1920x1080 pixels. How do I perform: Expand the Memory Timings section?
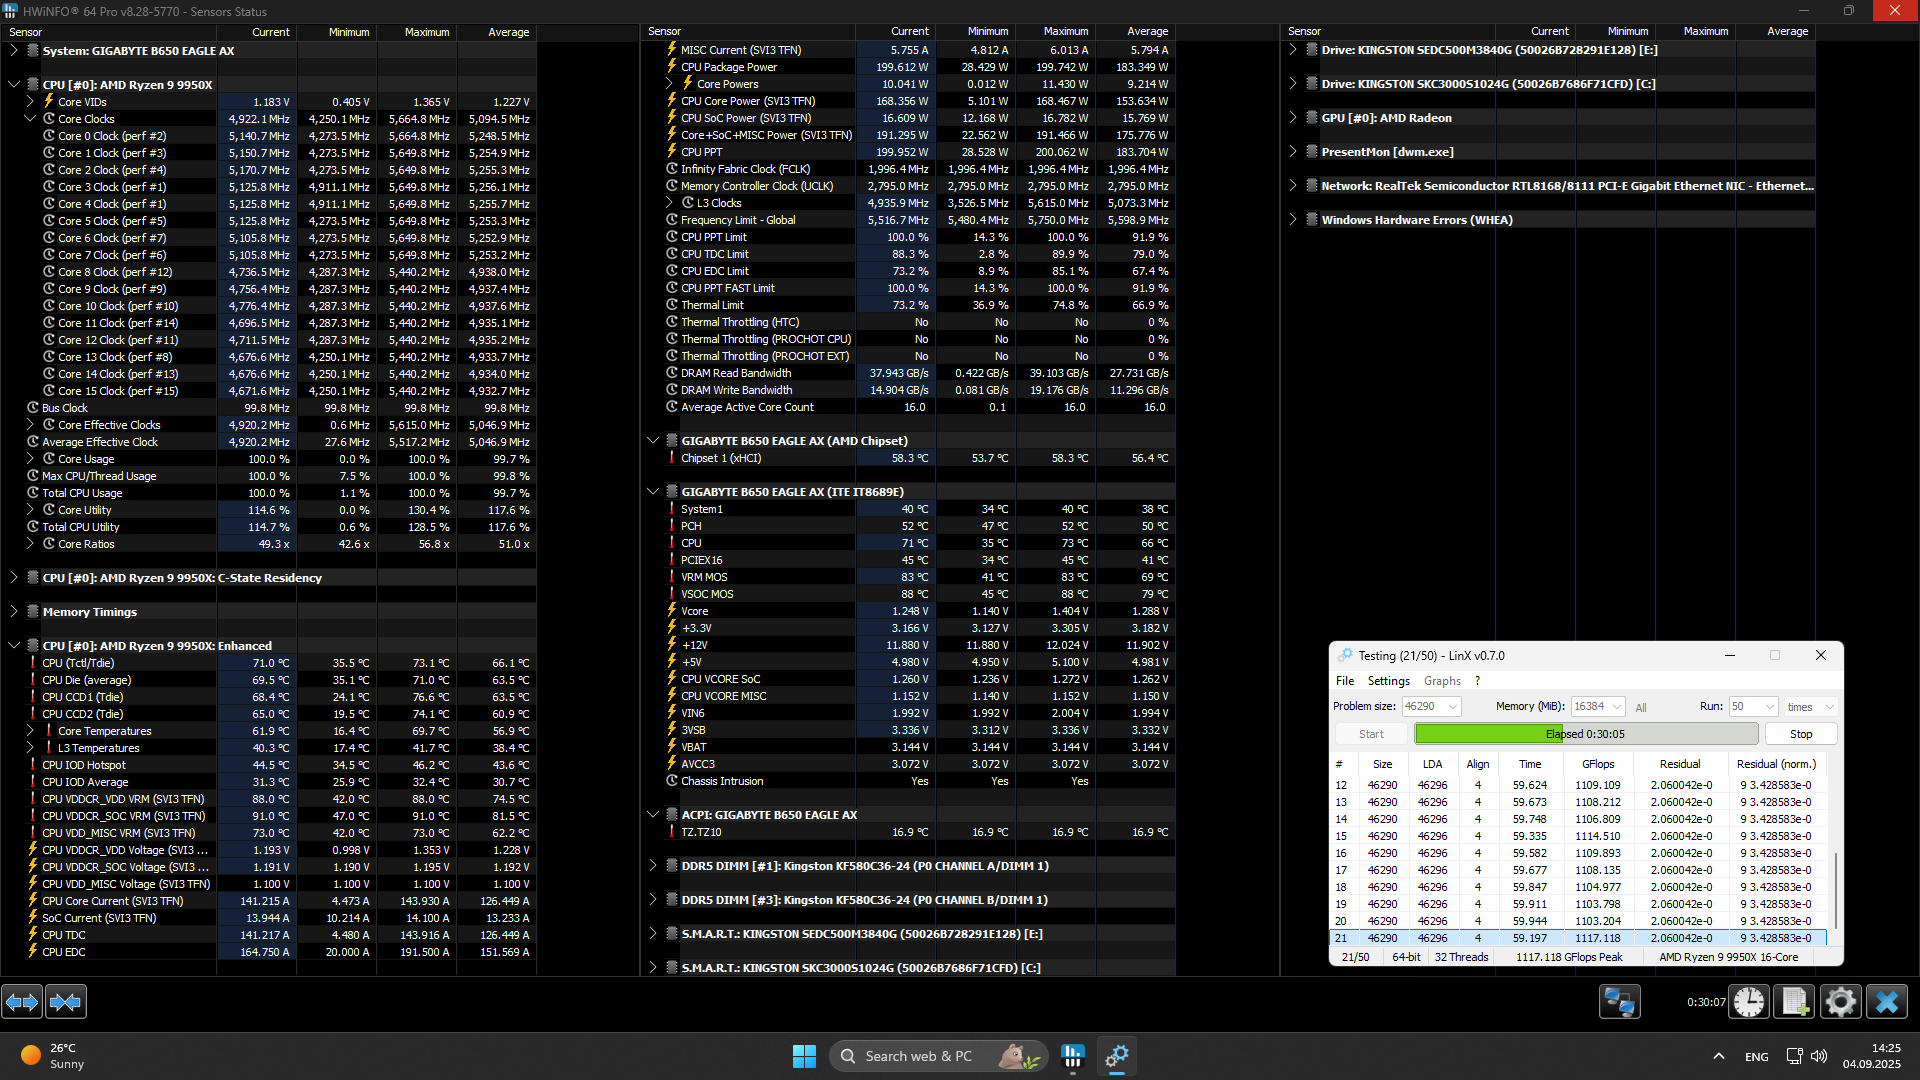[x=14, y=612]
